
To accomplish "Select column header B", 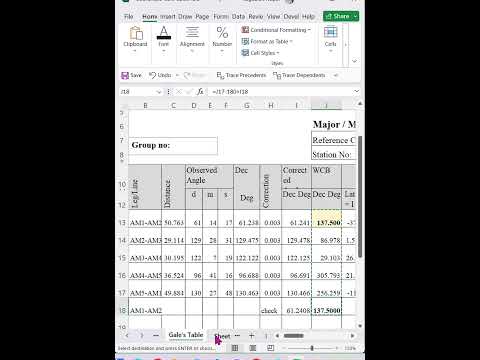I will click(x=145, y=106).
